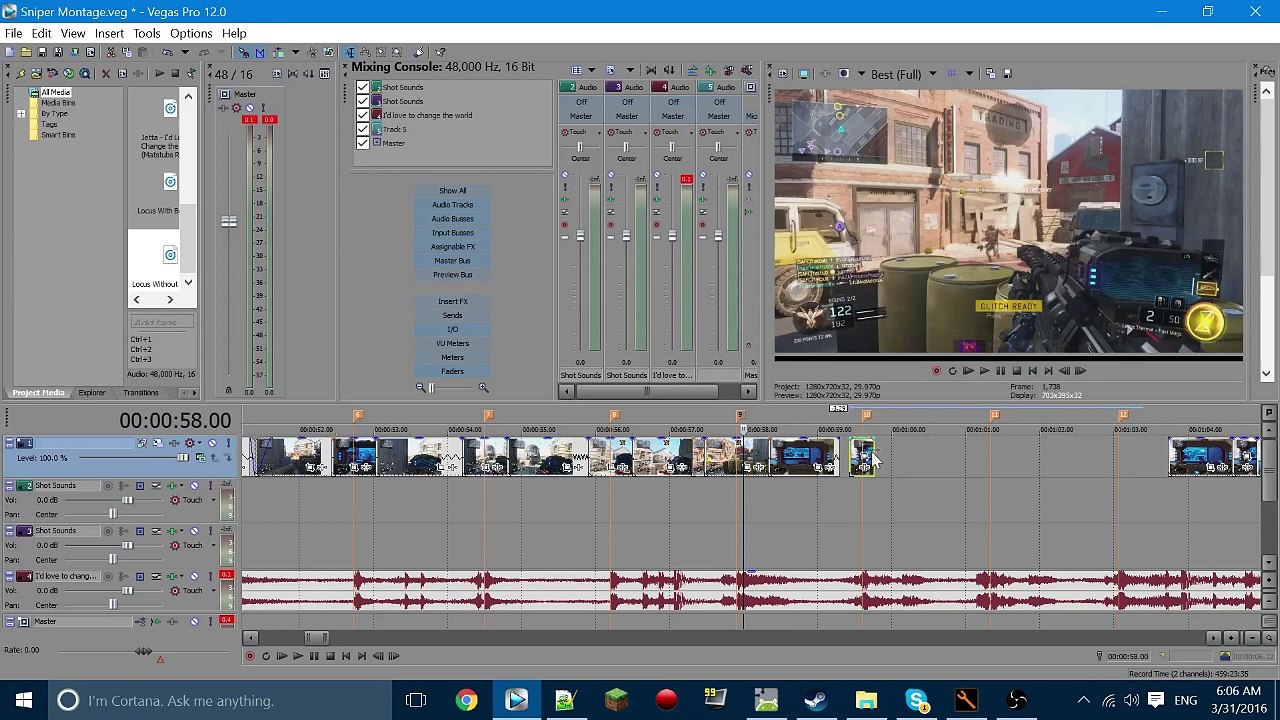This screenshot has width=1280, height=720.
Task: Open the Insert menu
Action: [x=109, y=33]
